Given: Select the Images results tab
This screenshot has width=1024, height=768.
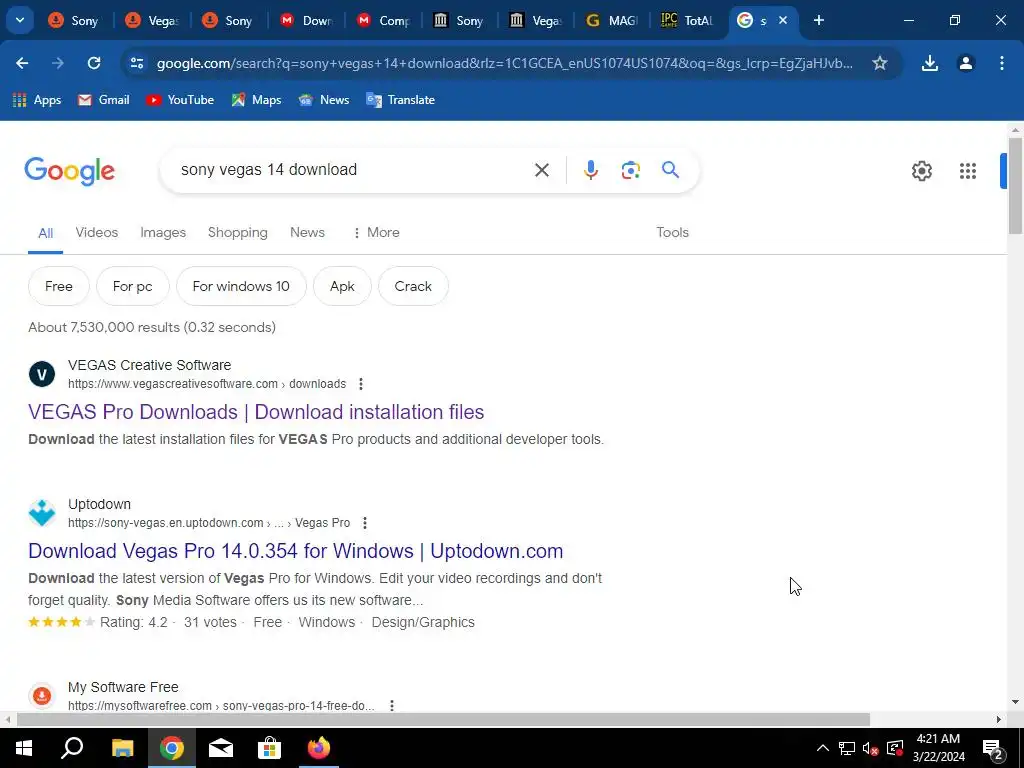Looking at the screenshot, I should point(163,232).
